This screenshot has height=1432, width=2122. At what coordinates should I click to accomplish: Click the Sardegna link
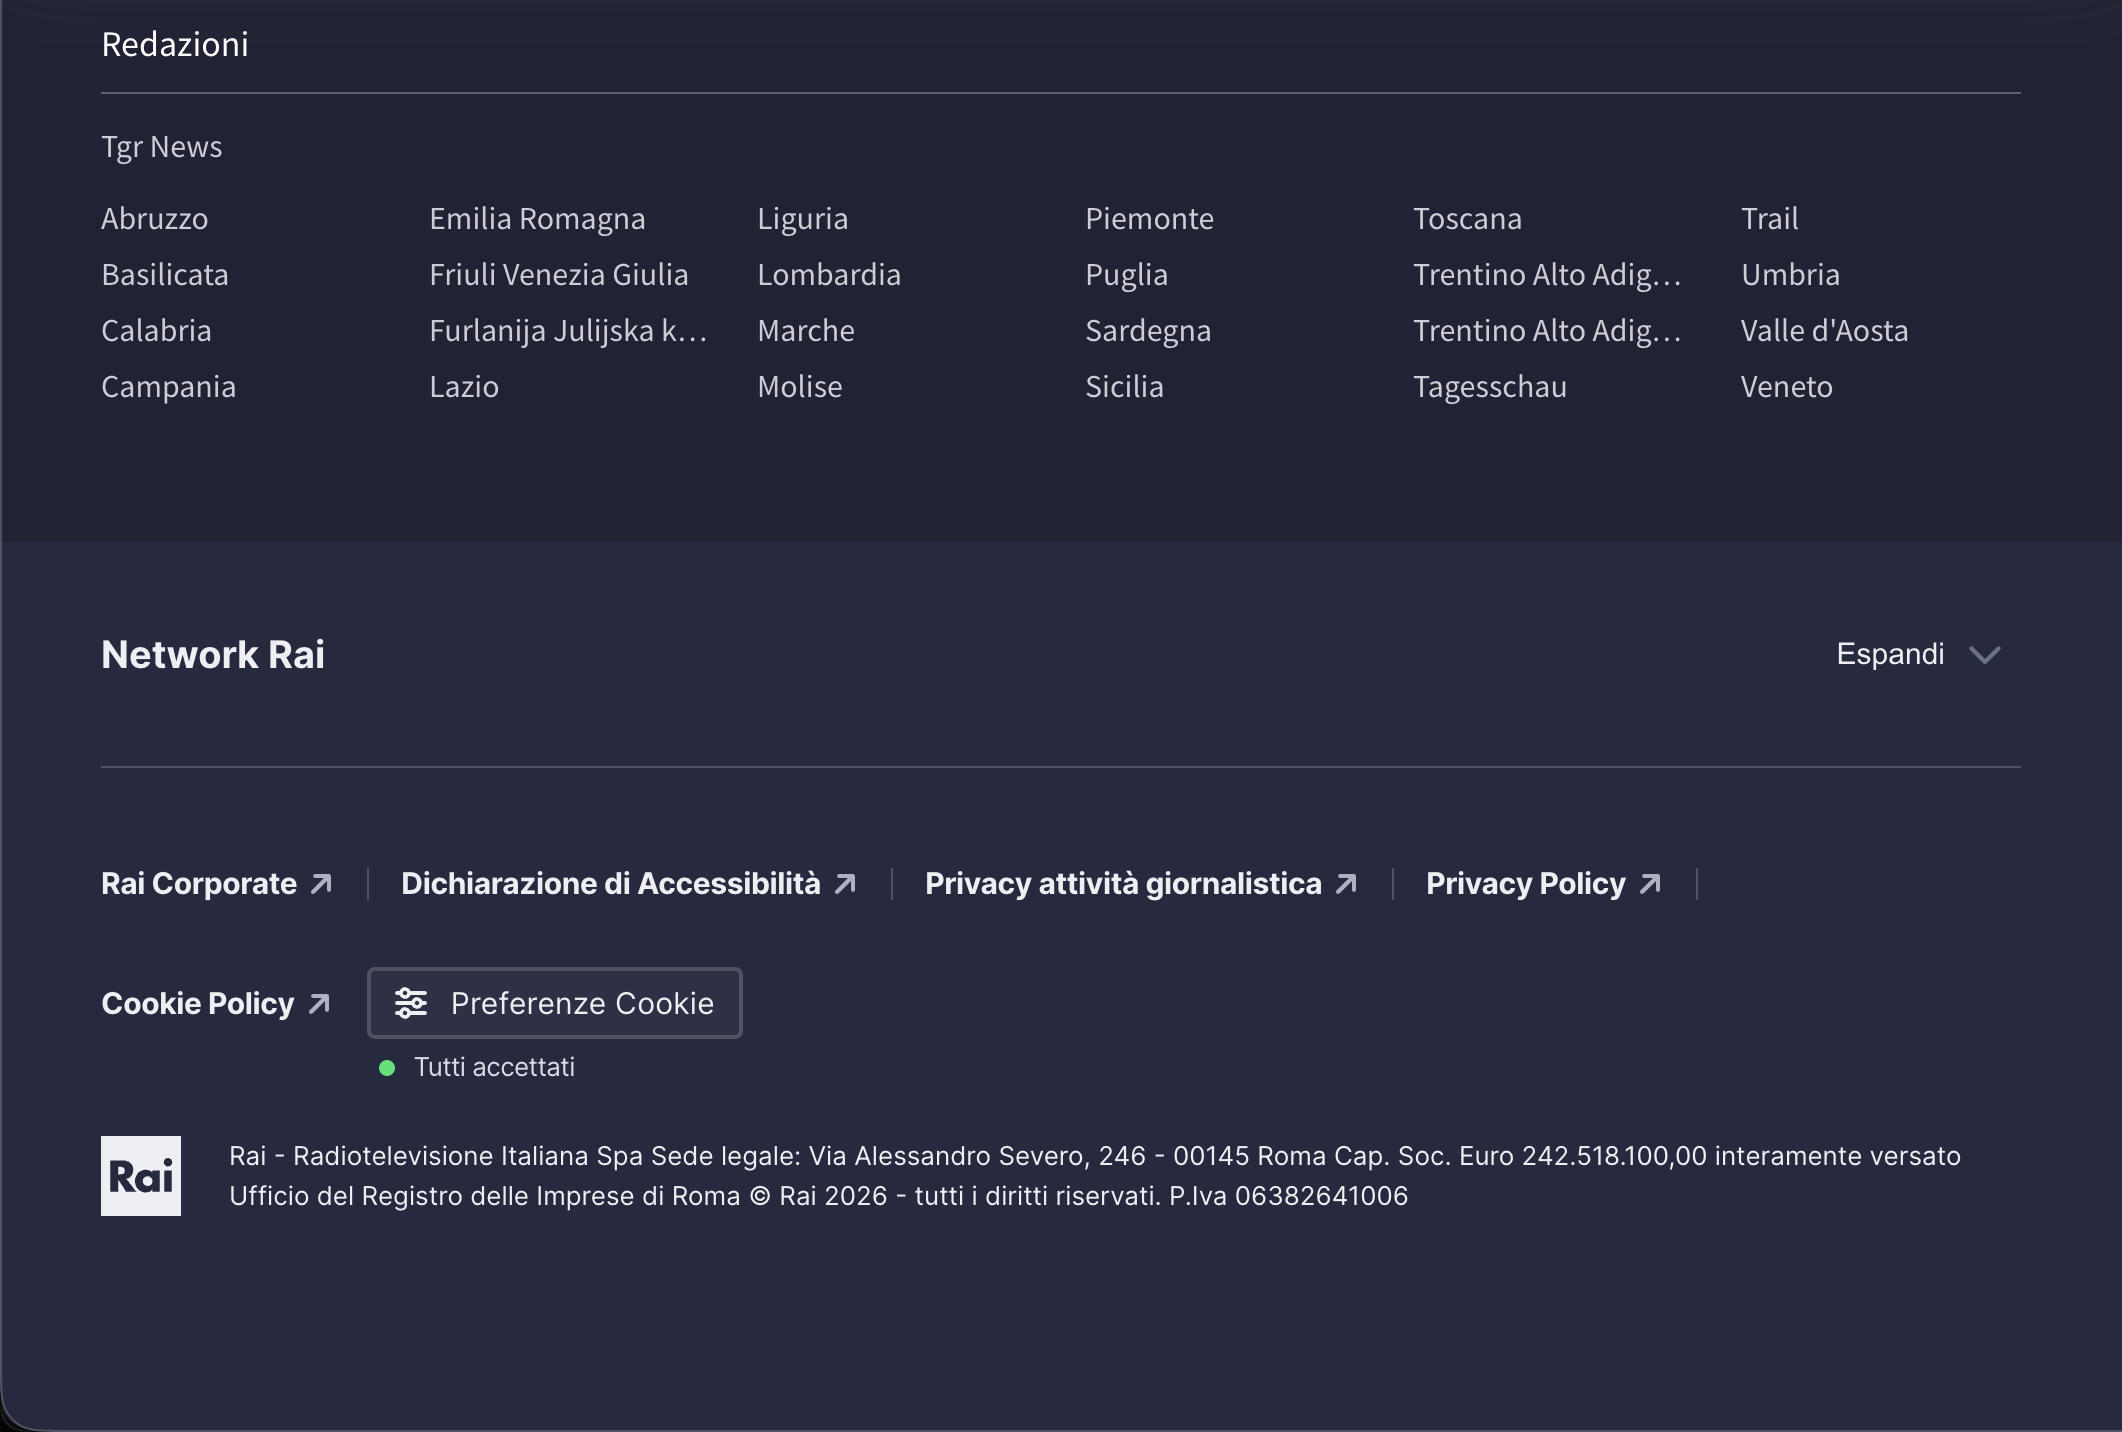[1148, 331]
